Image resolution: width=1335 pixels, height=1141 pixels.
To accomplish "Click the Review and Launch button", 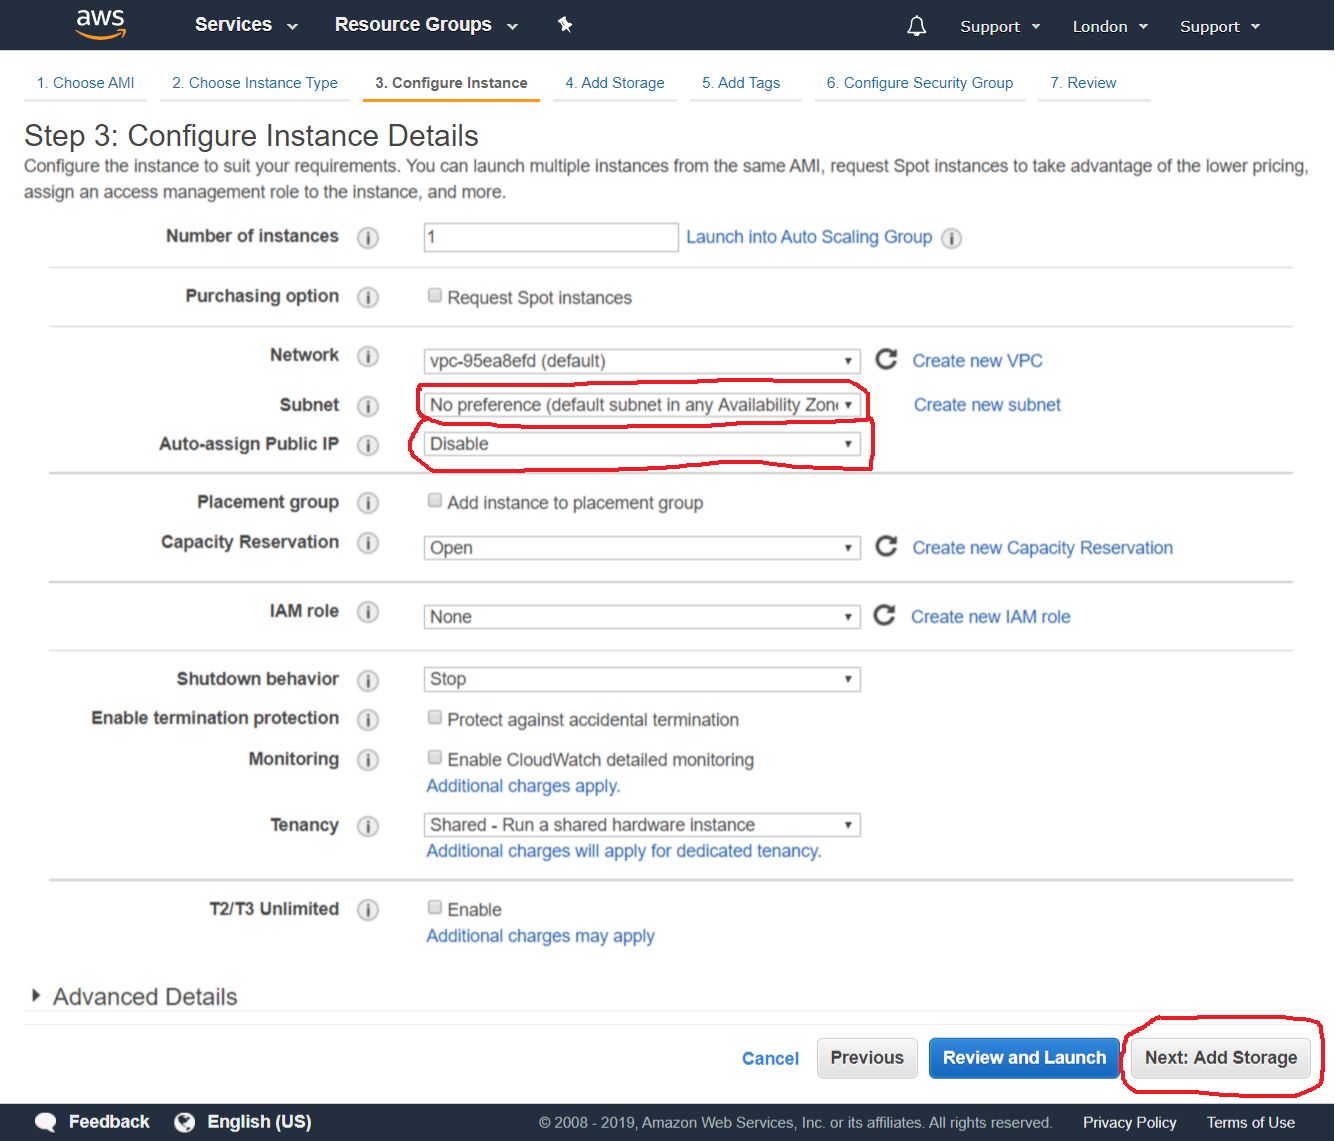I will 1023,1057.
